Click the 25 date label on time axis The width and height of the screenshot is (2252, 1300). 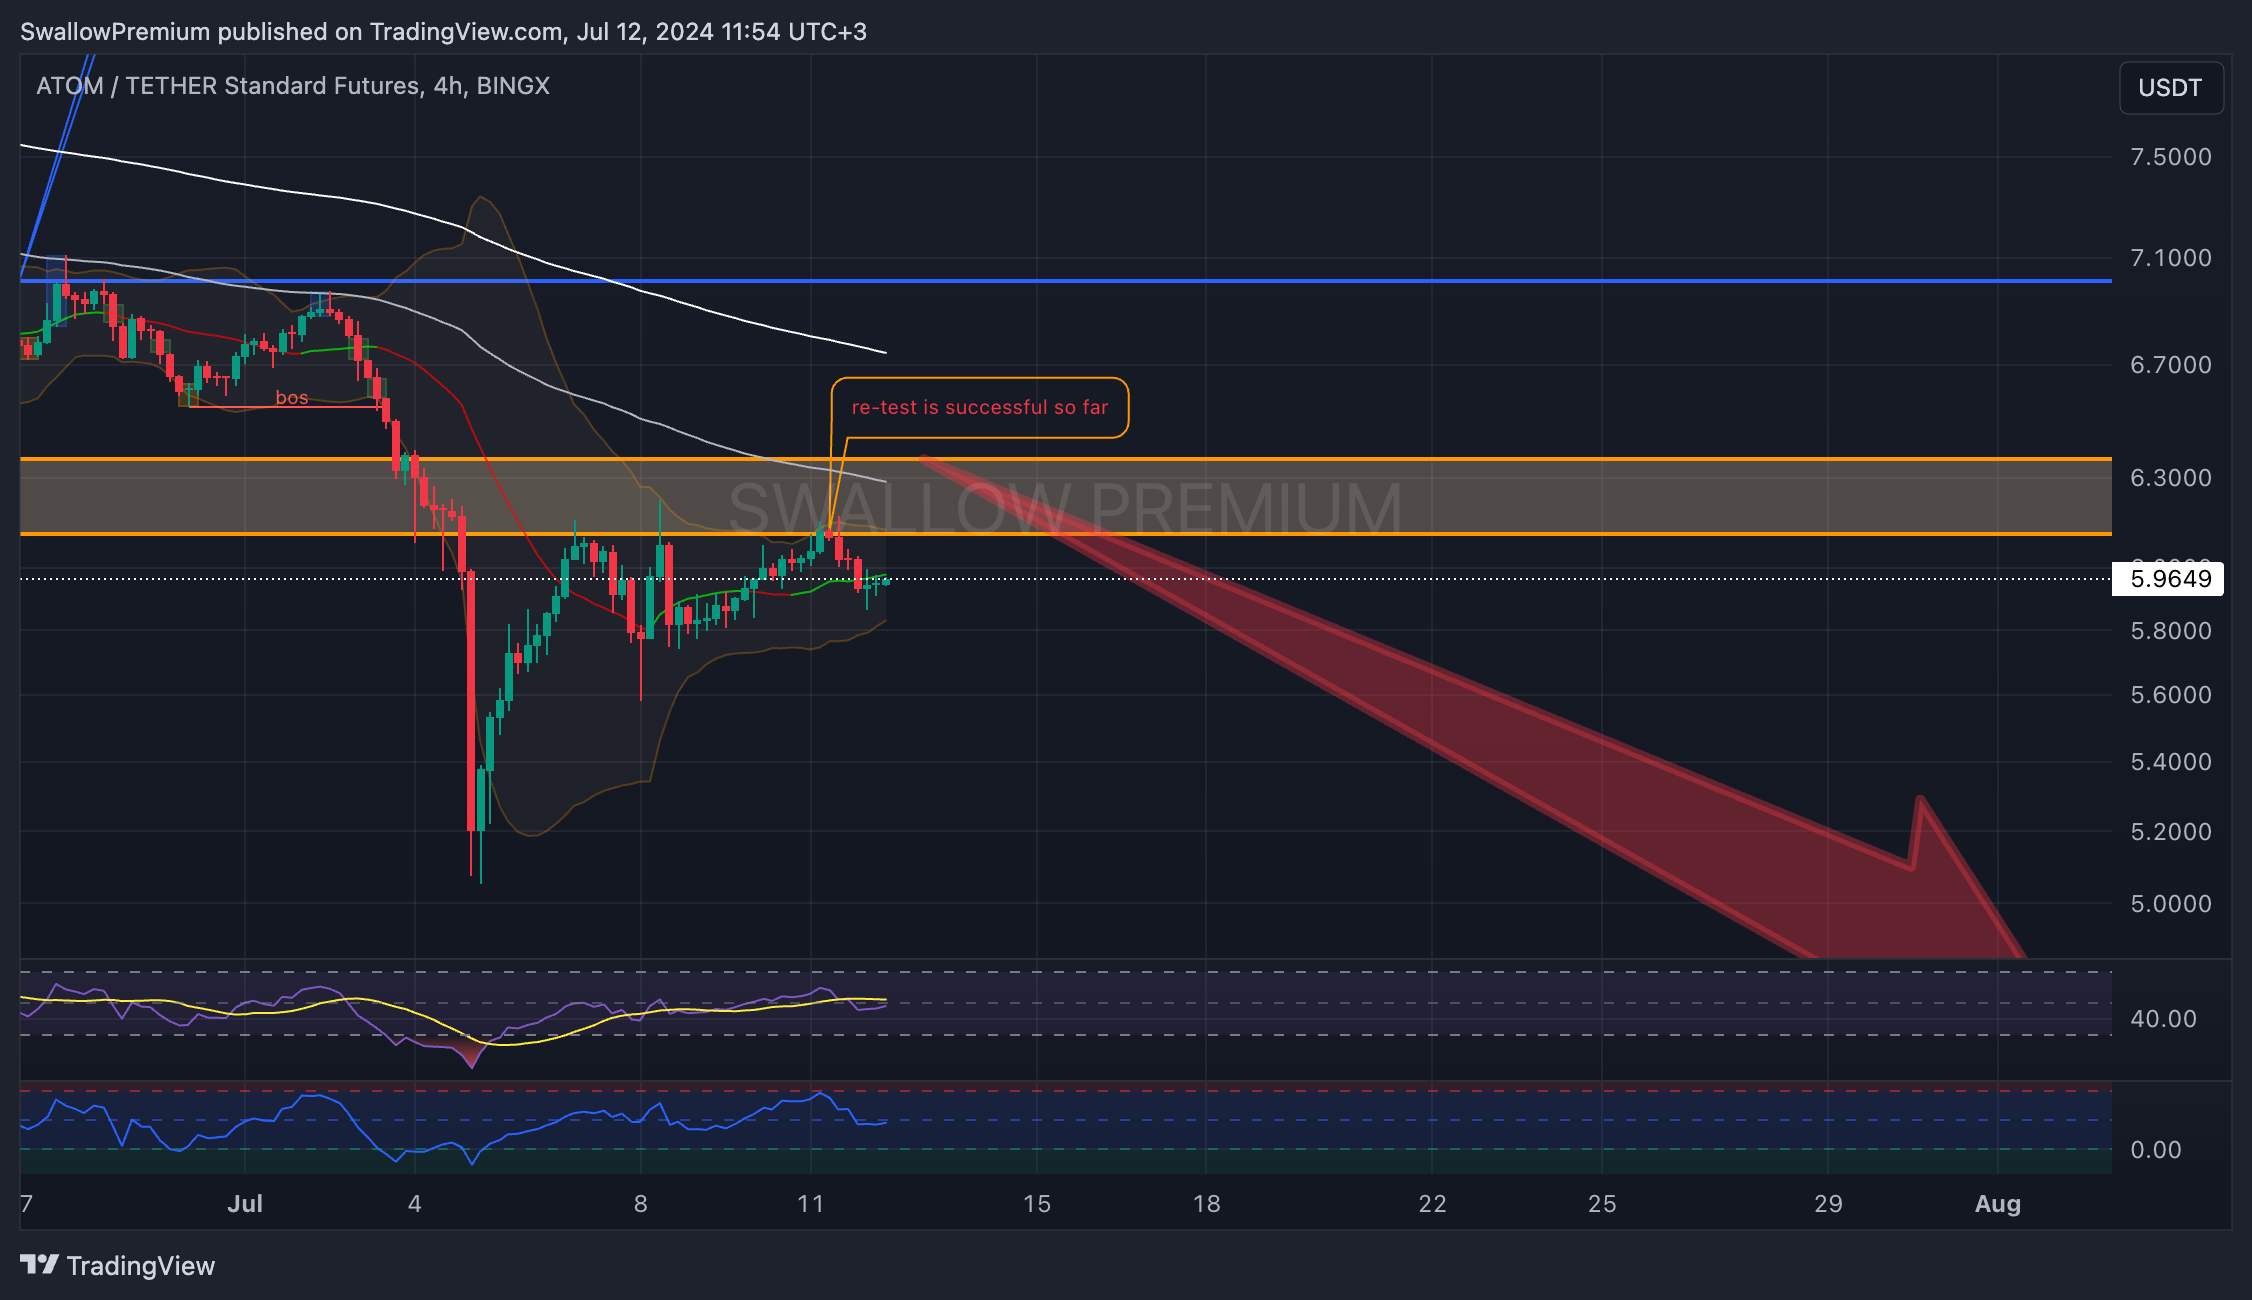[1602, 1204]
